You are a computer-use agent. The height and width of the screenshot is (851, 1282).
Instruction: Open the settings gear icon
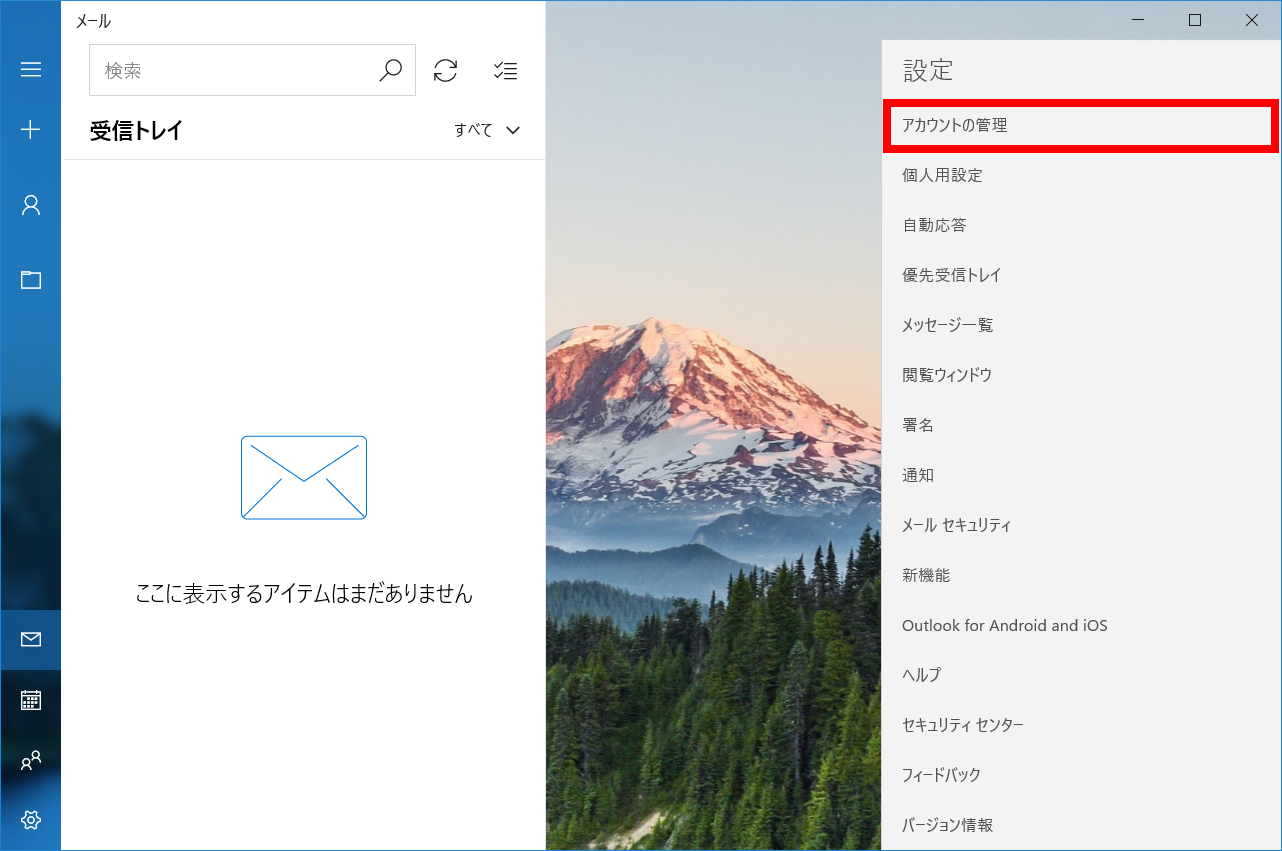coord(31,820)
